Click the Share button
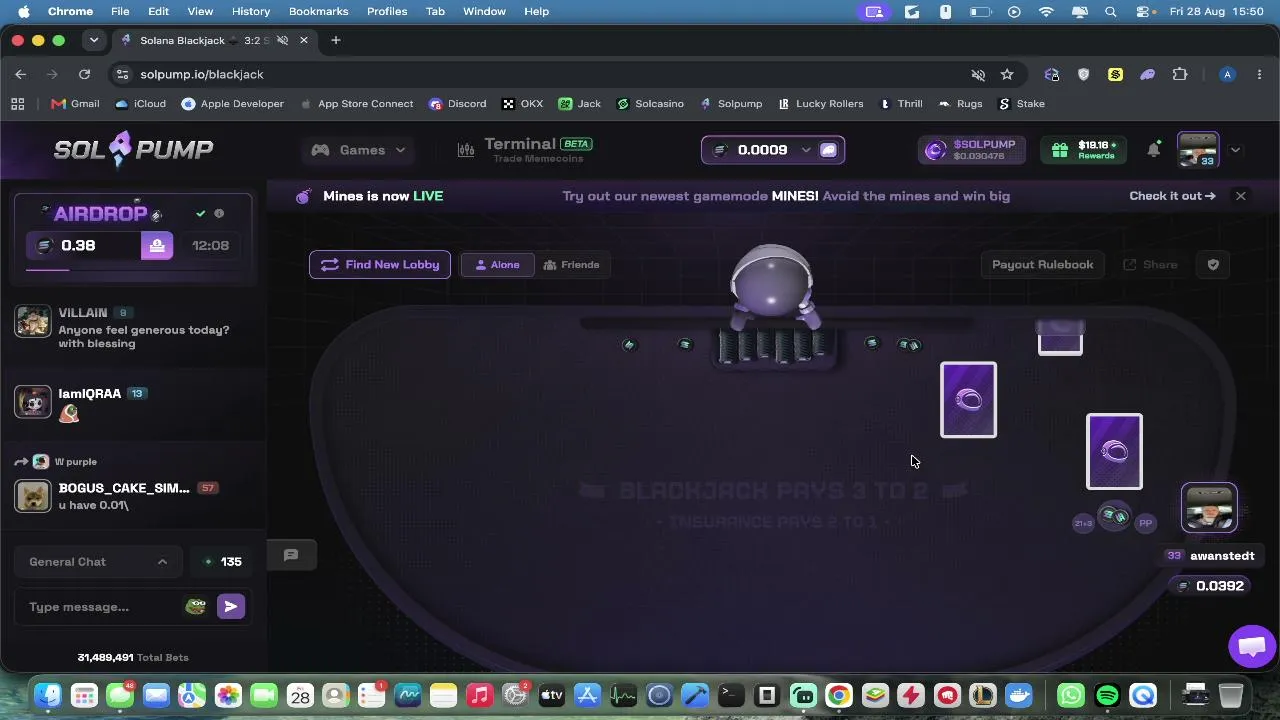This screenshot has height=720, width=1280. [1151, 265]
